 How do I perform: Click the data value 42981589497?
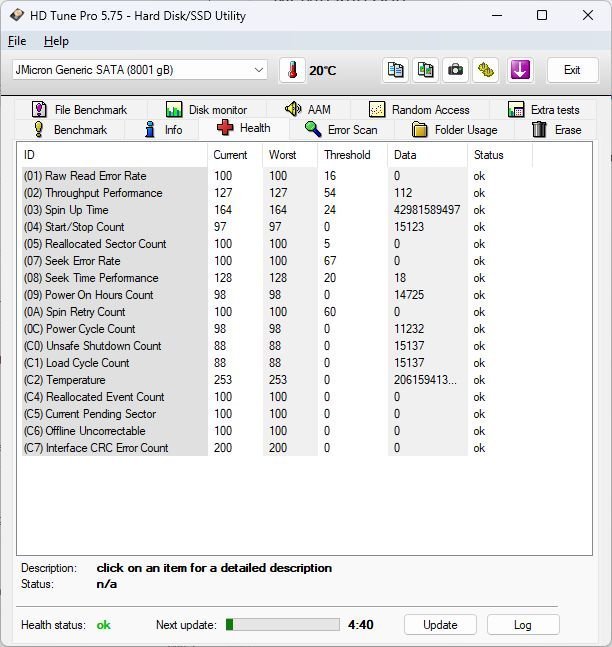(427, 210)
